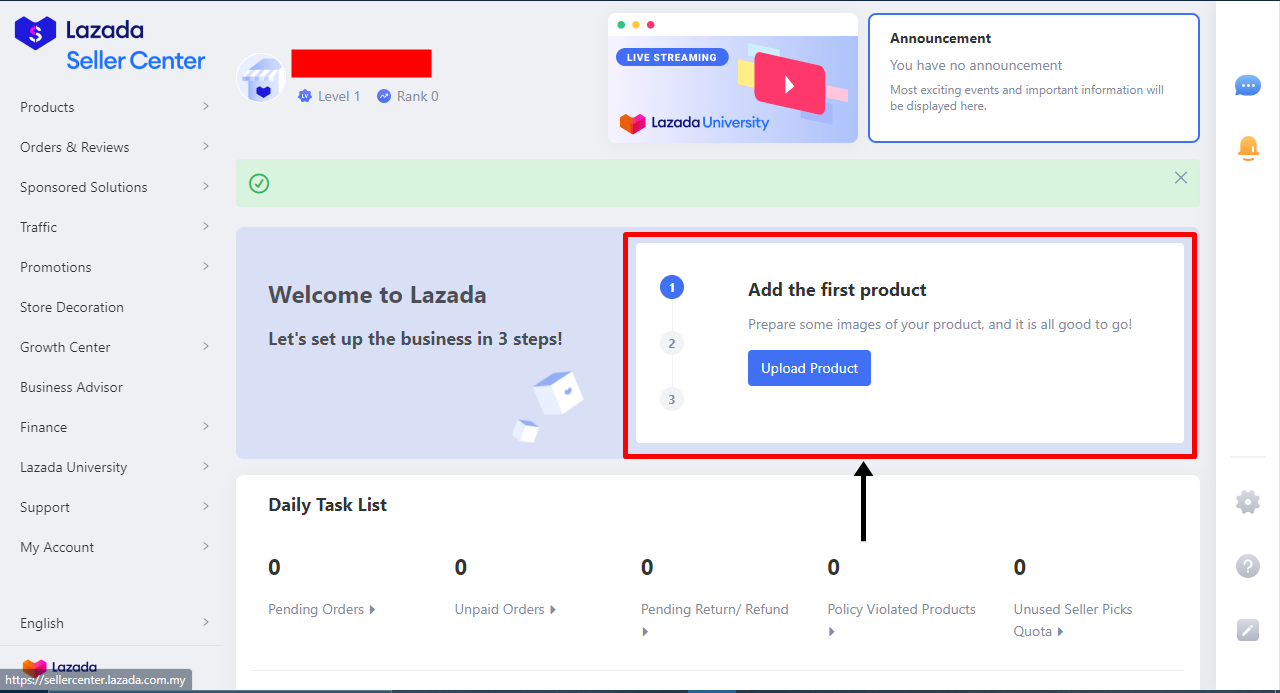Open the English language selector
Viewport: 1280px width, 693px height.
click(x=115, y=623)
